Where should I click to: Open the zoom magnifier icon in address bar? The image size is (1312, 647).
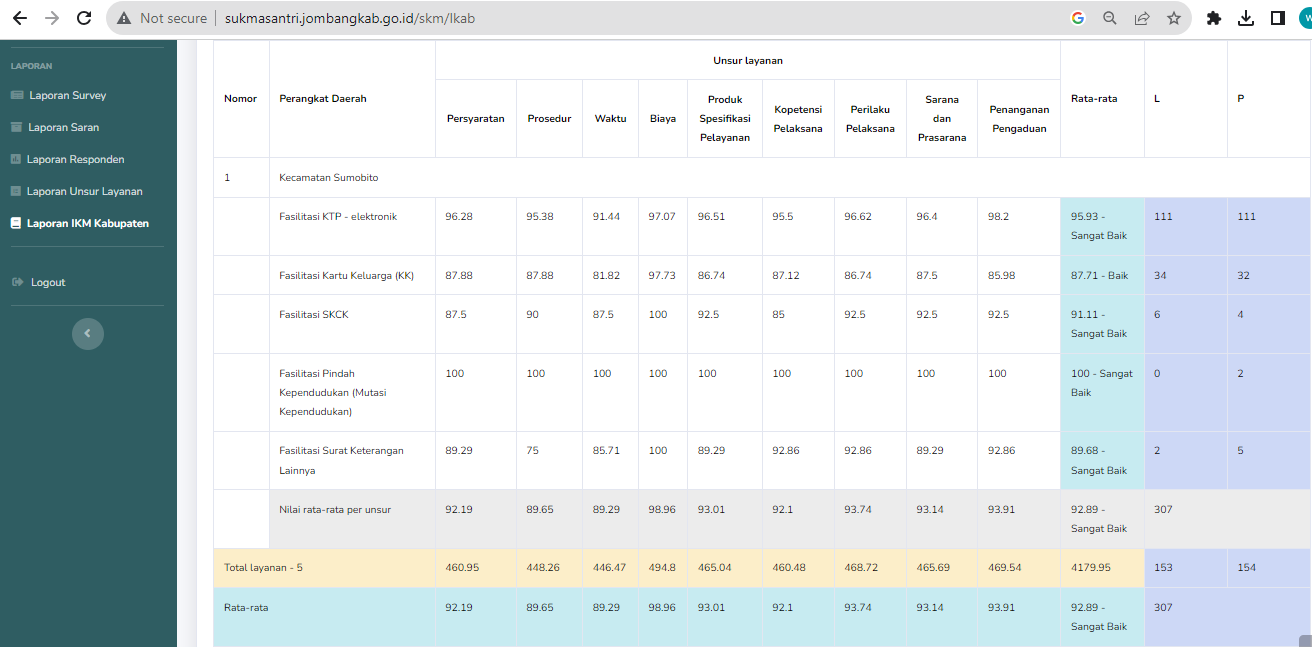(1110, 18)
